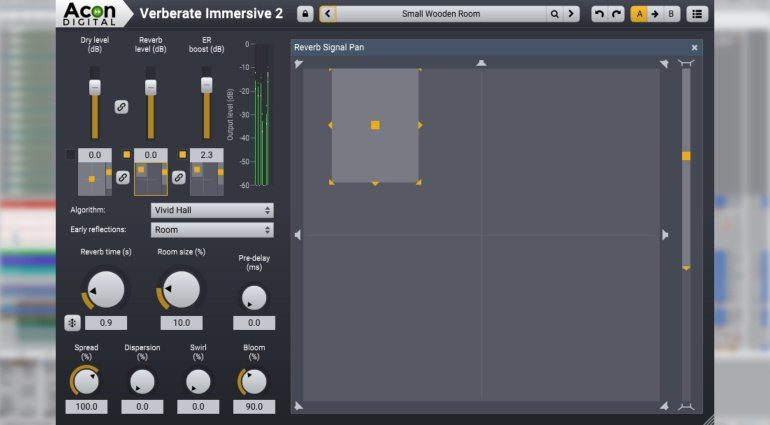
Task: Click the top height speaker icon
Action: [686, 62]
